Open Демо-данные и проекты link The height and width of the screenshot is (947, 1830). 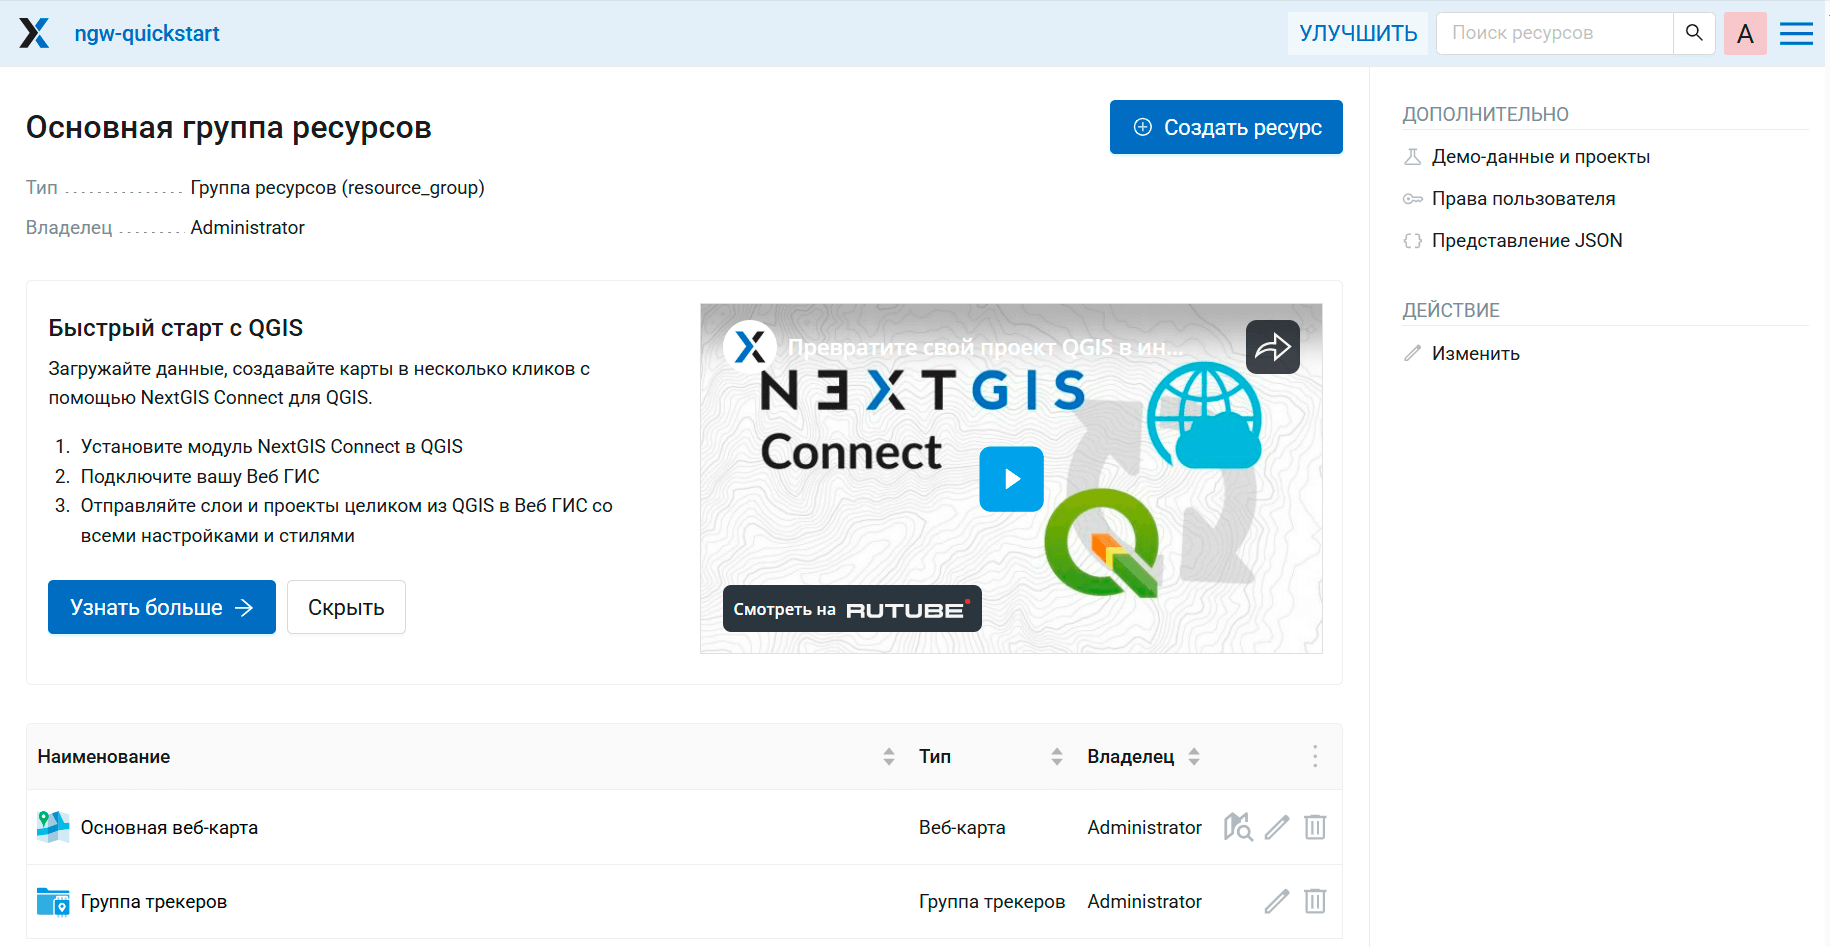[x=1540, y=157]
